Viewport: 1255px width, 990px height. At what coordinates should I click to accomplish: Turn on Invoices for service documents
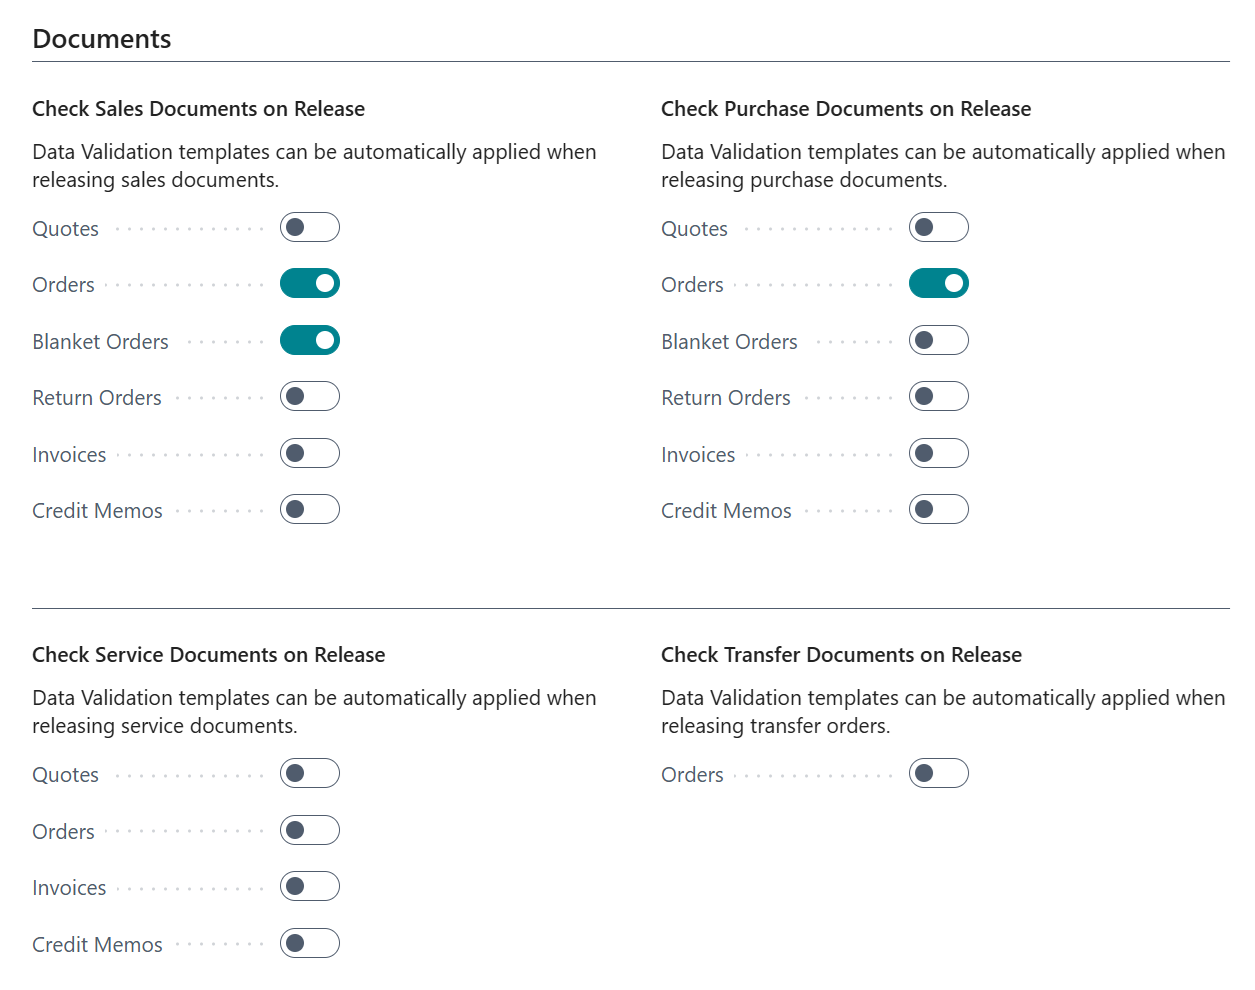click(x=310, y=886)
